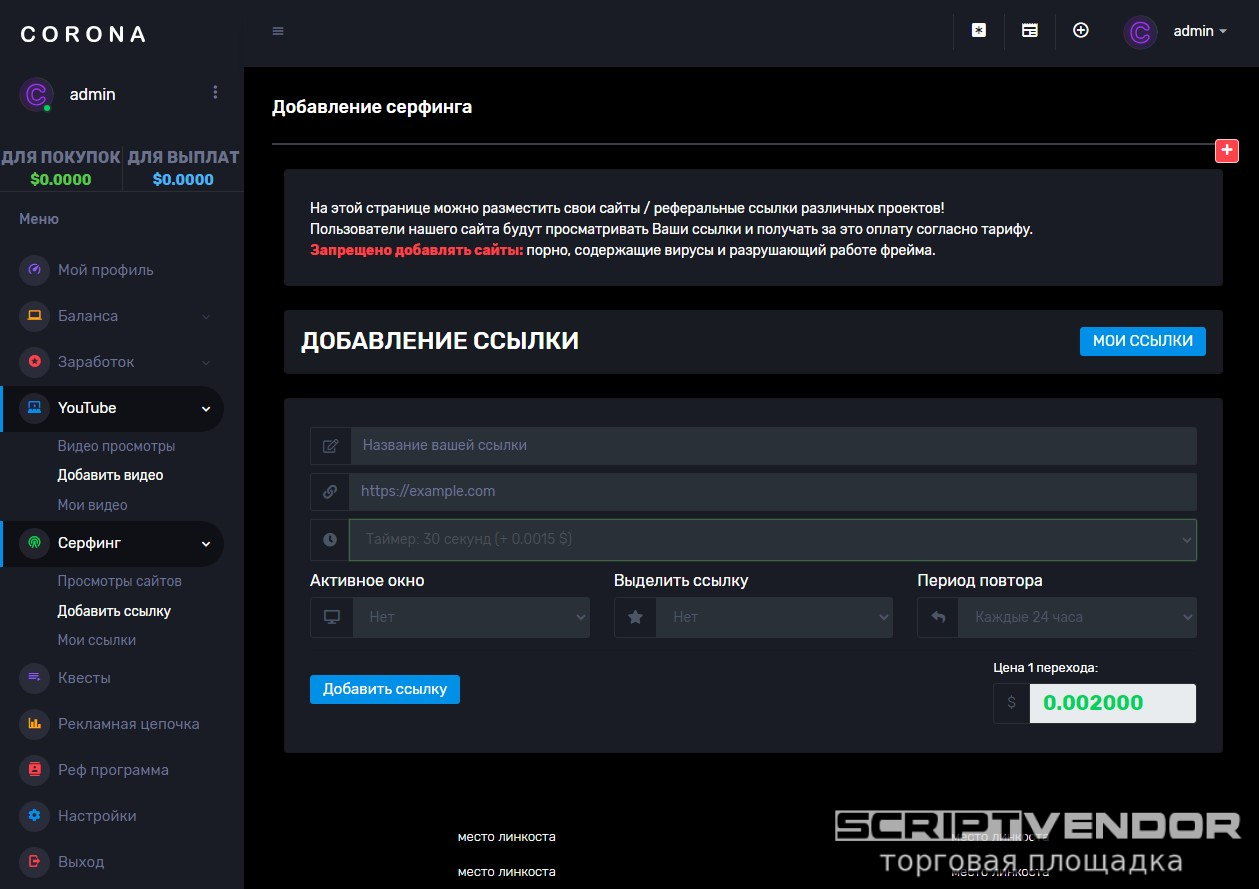Open the table layout icon in header
Screen dimensions: 1259x889
(x=1029, y=31)
